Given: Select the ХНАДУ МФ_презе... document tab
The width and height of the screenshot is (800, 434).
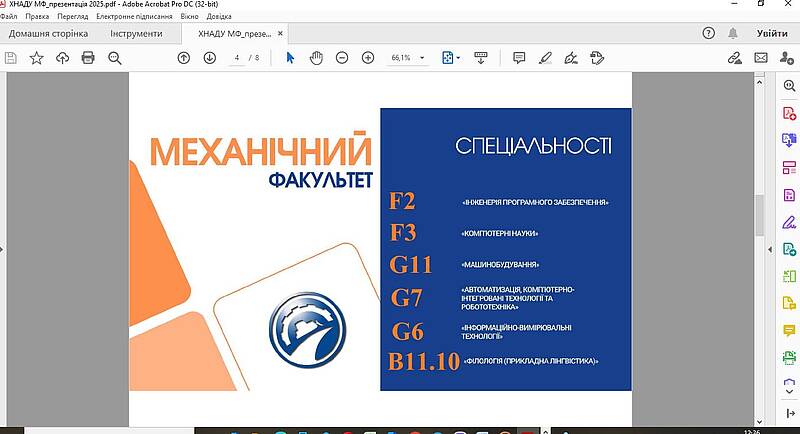Looking at the screenshot, I should coord(234,34).
